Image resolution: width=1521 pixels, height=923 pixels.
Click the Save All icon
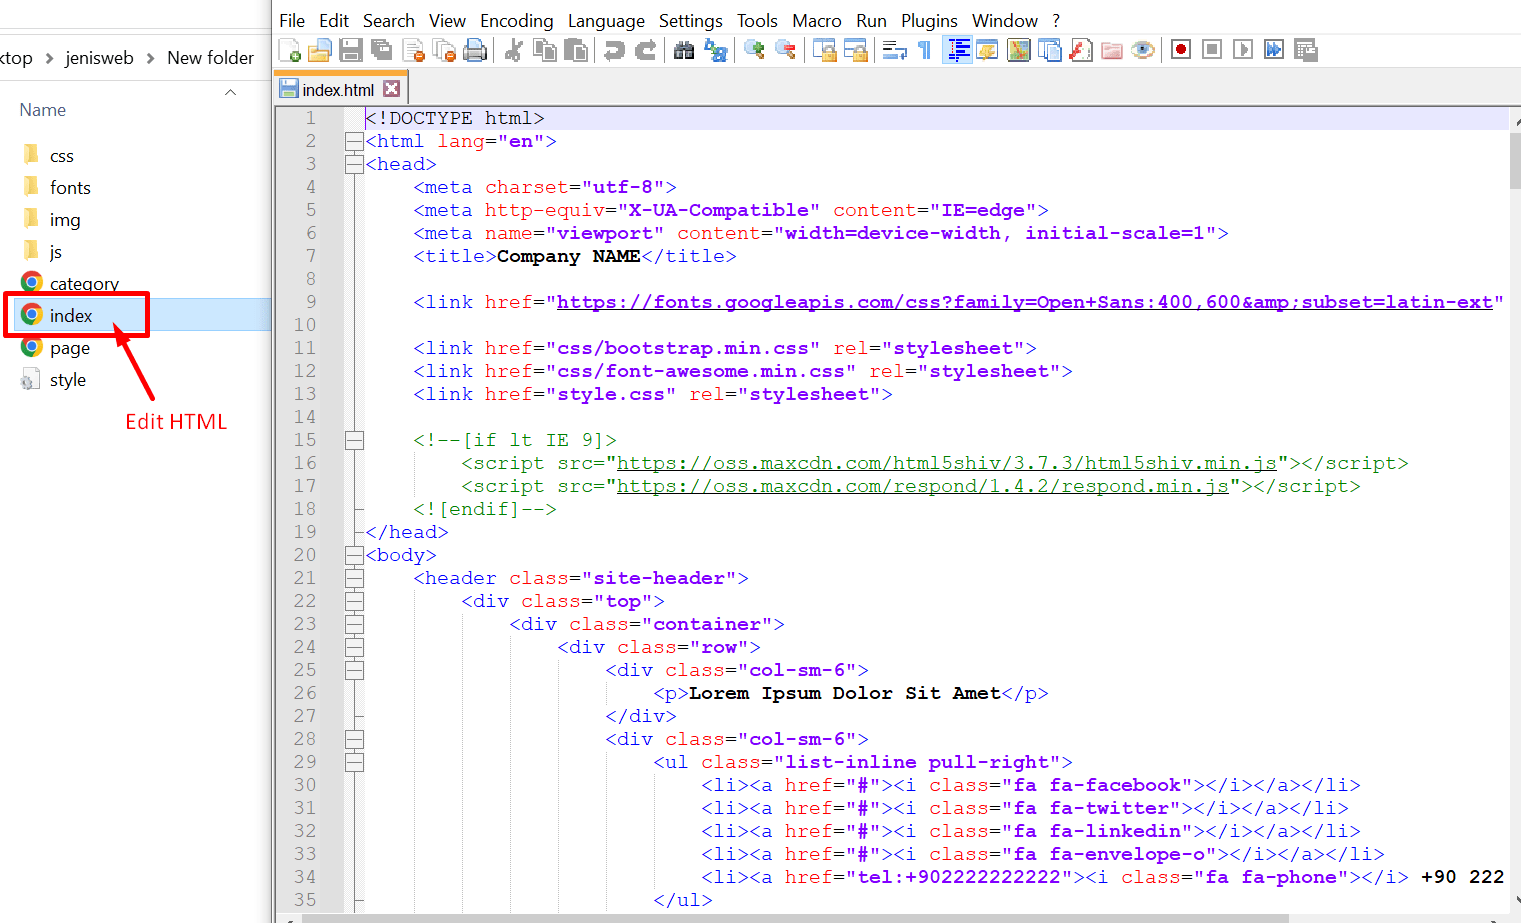point(382,50)
